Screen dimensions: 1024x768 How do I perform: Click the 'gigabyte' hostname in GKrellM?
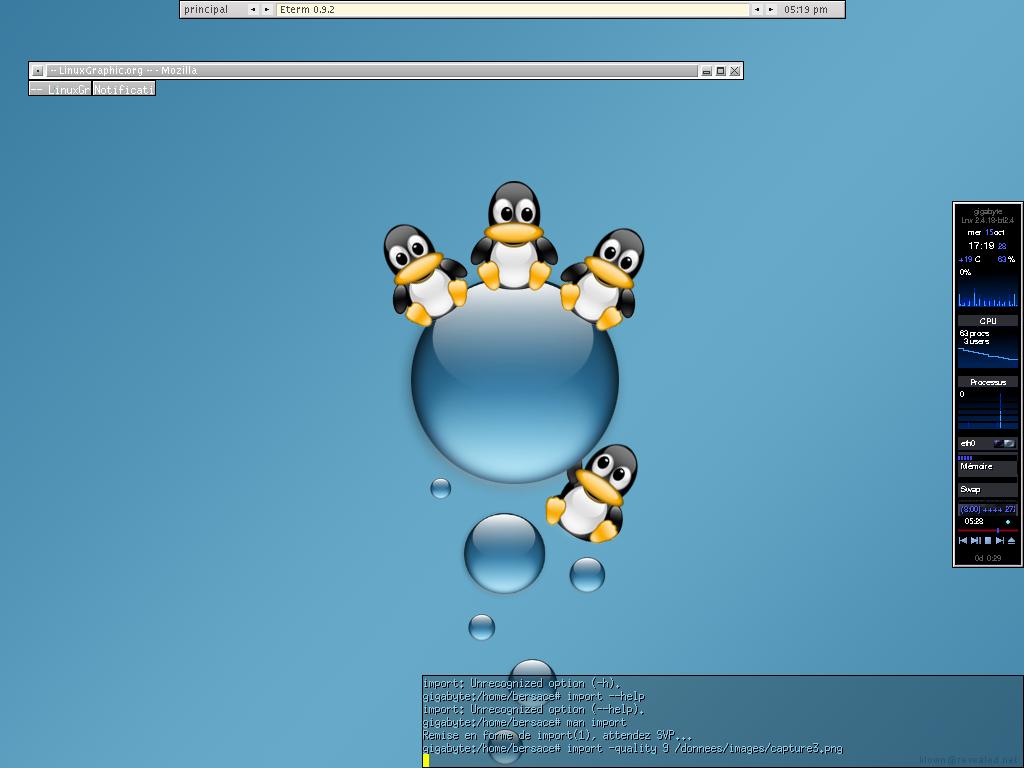(987, 212)
